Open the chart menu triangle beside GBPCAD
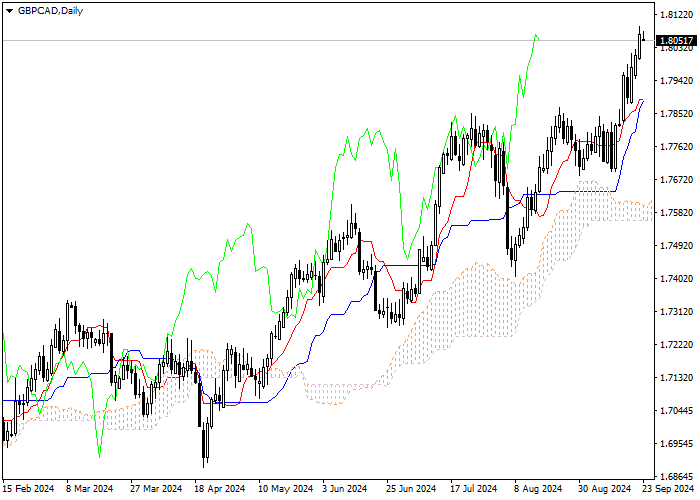Screen dimensions: 700x500 click(9, 11)
